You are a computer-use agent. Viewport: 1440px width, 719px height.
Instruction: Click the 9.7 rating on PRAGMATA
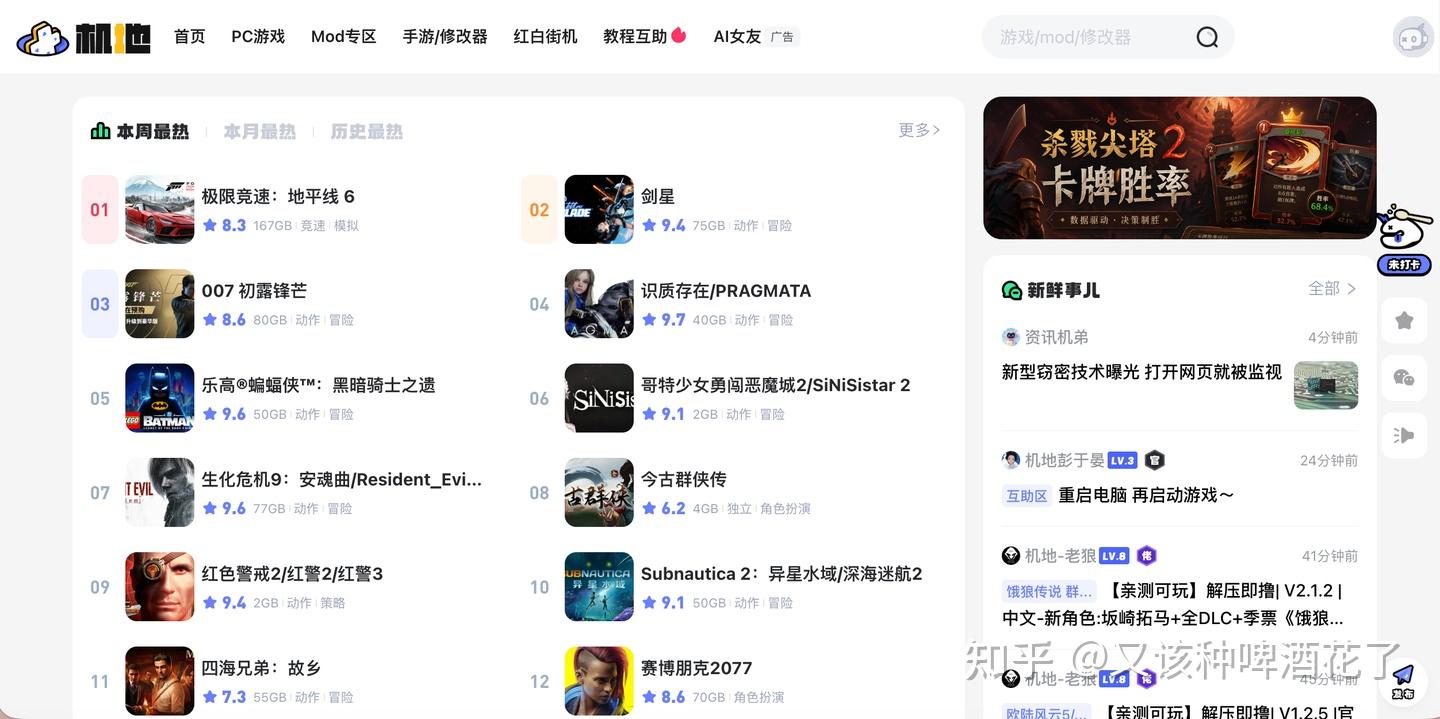coord(673,320)
